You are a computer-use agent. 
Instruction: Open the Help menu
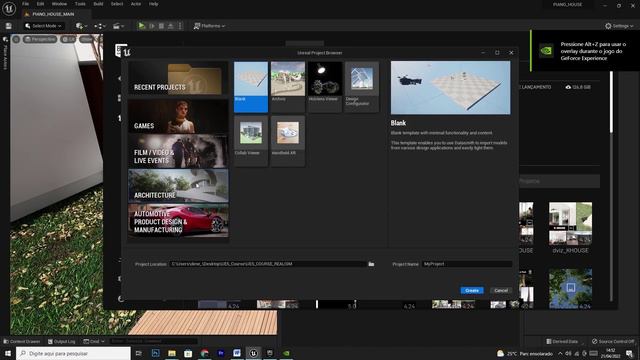click(153, 4)
